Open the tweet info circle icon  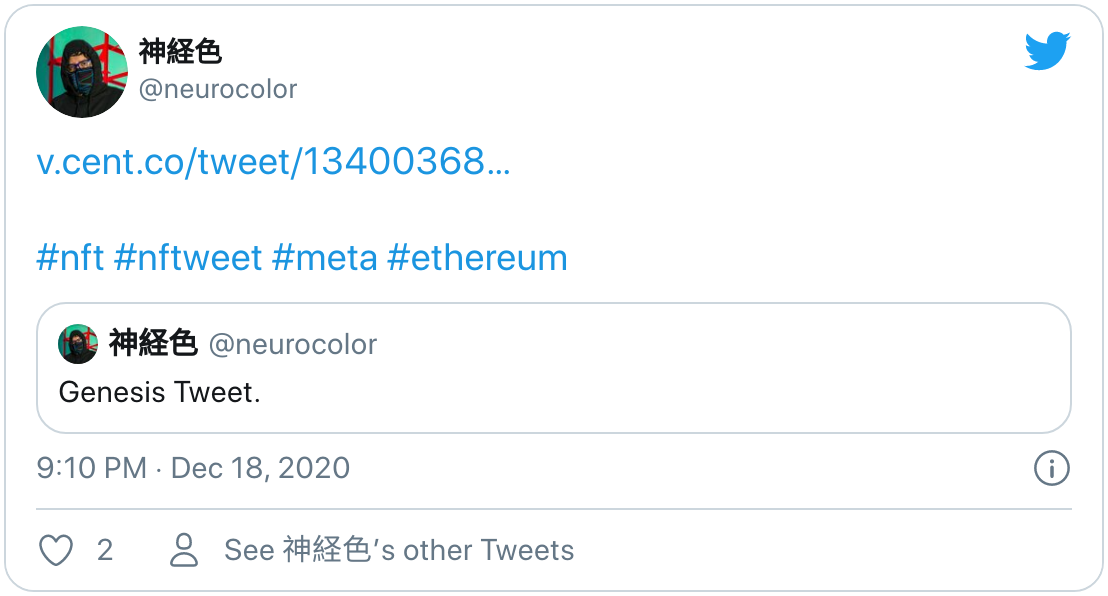point(1051,468)
